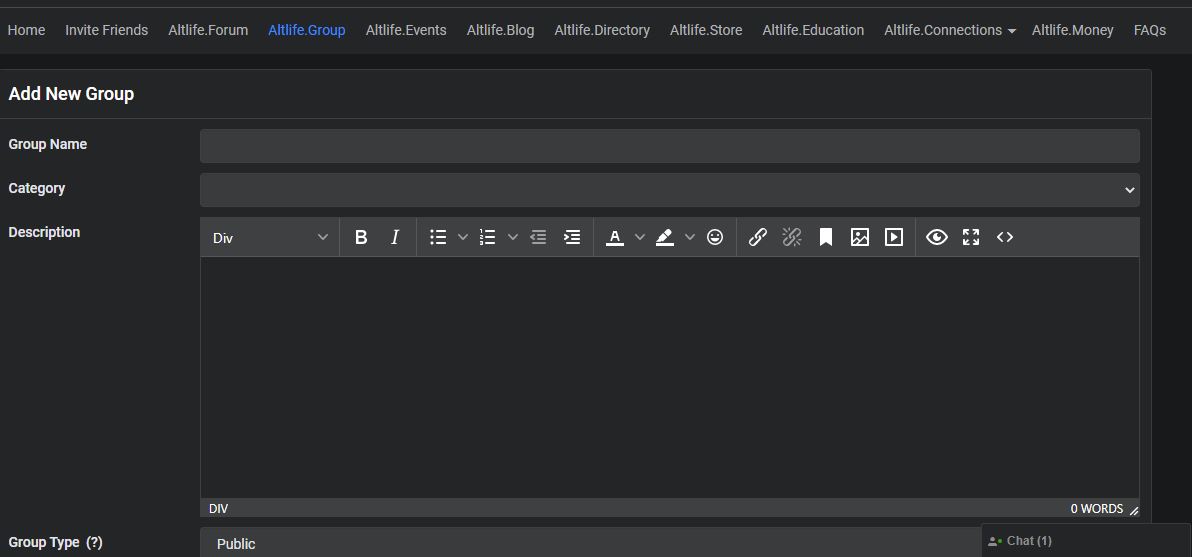Insert a bulleted list
The height and width of the screenshot is (557, 1192).
pos(438,237)
